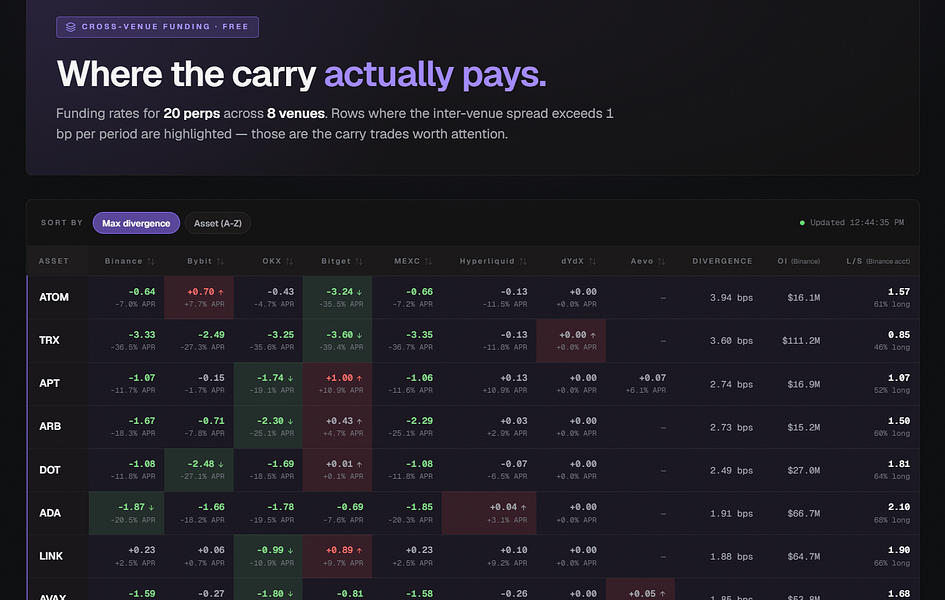Click TRX Bitget -3.60 highlighted cell
Image resolution: width=945 pixels, height=600 pixels.
tap(338, 341)
